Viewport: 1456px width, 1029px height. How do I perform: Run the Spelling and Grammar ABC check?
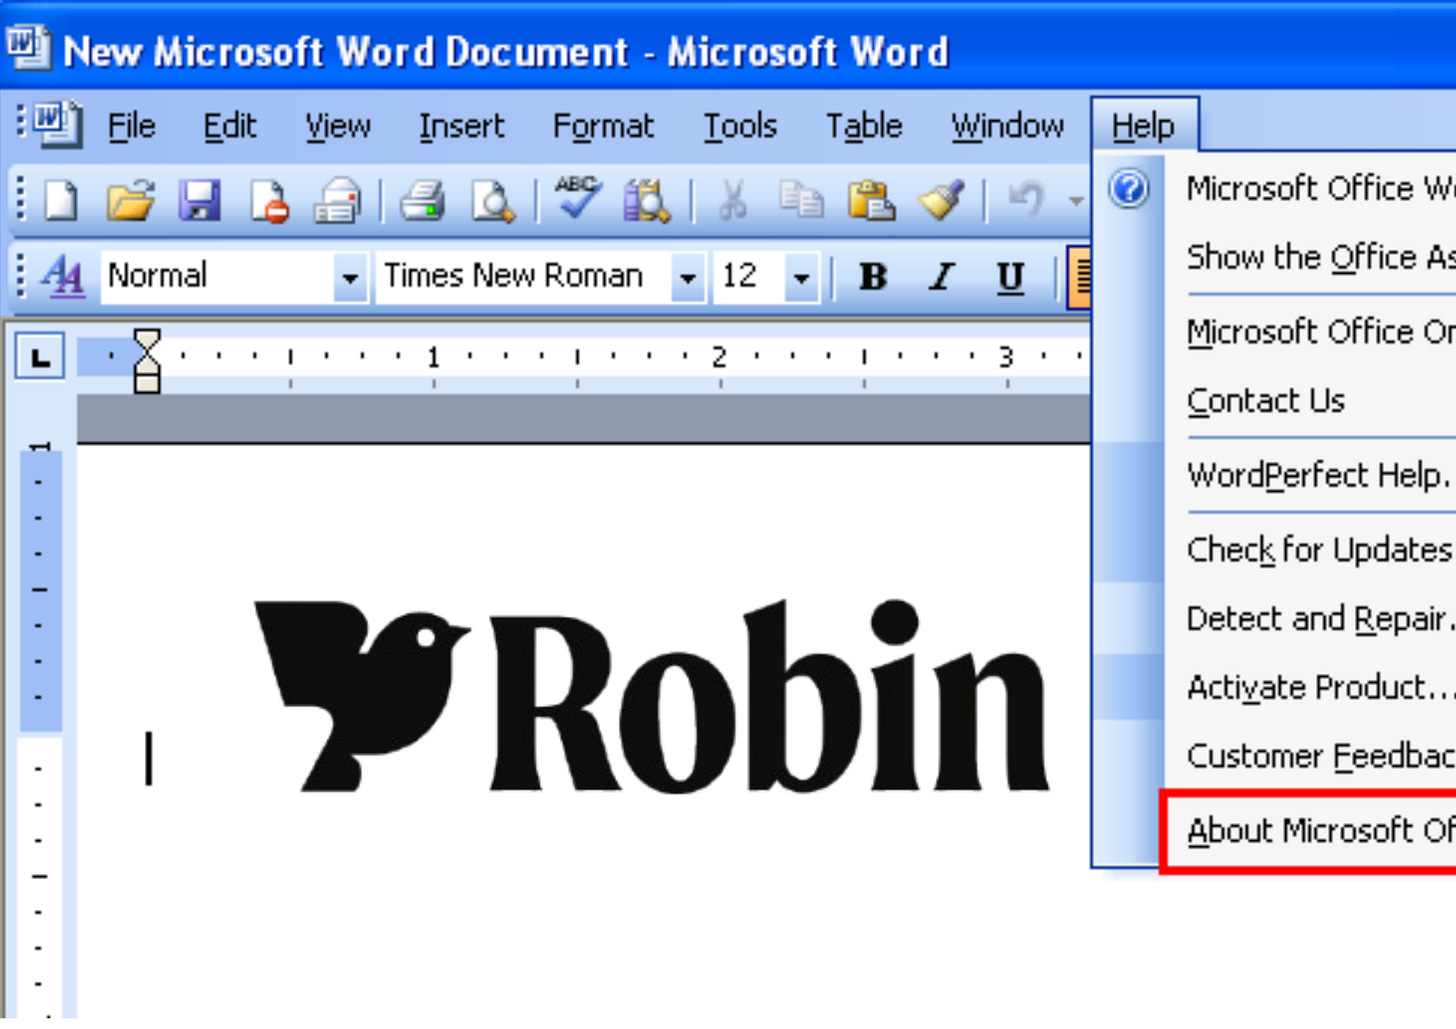pyautogui.click(x=577, y=198)
